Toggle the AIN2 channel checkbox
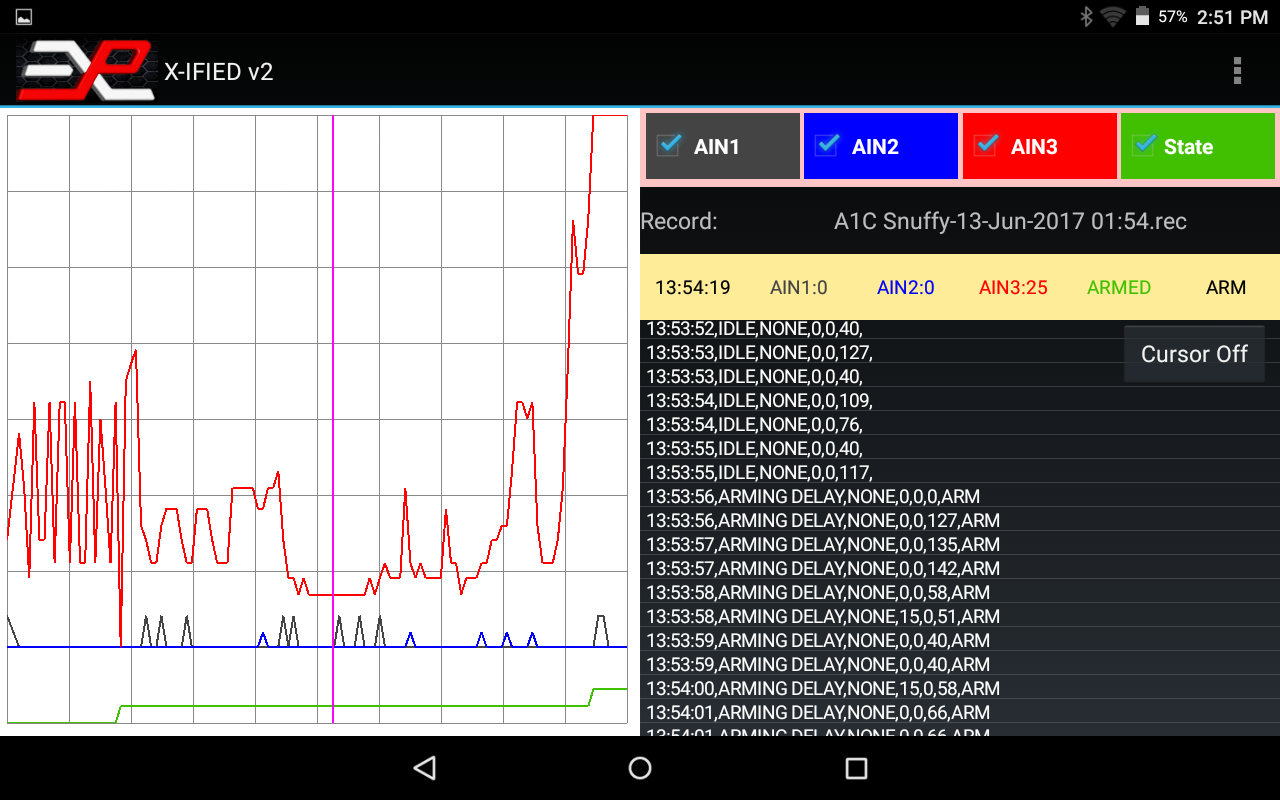The height and width of the screenshot is (800, 1280). tap(827, 146)
